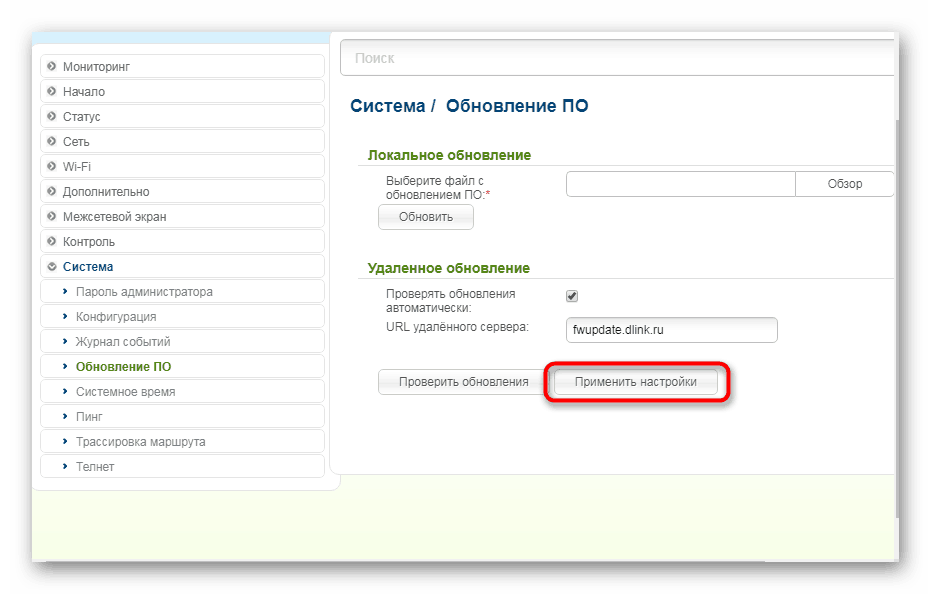Click the URL удалённого сервера label
Screen dimensions: 931x594
[x=457, y=327]
